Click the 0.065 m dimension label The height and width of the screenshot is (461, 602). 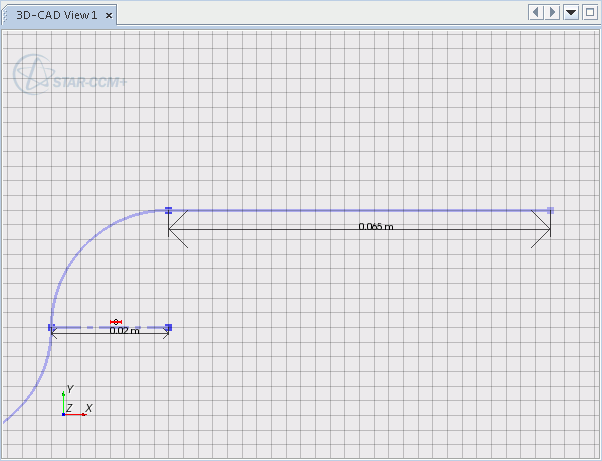click(376, 227)
